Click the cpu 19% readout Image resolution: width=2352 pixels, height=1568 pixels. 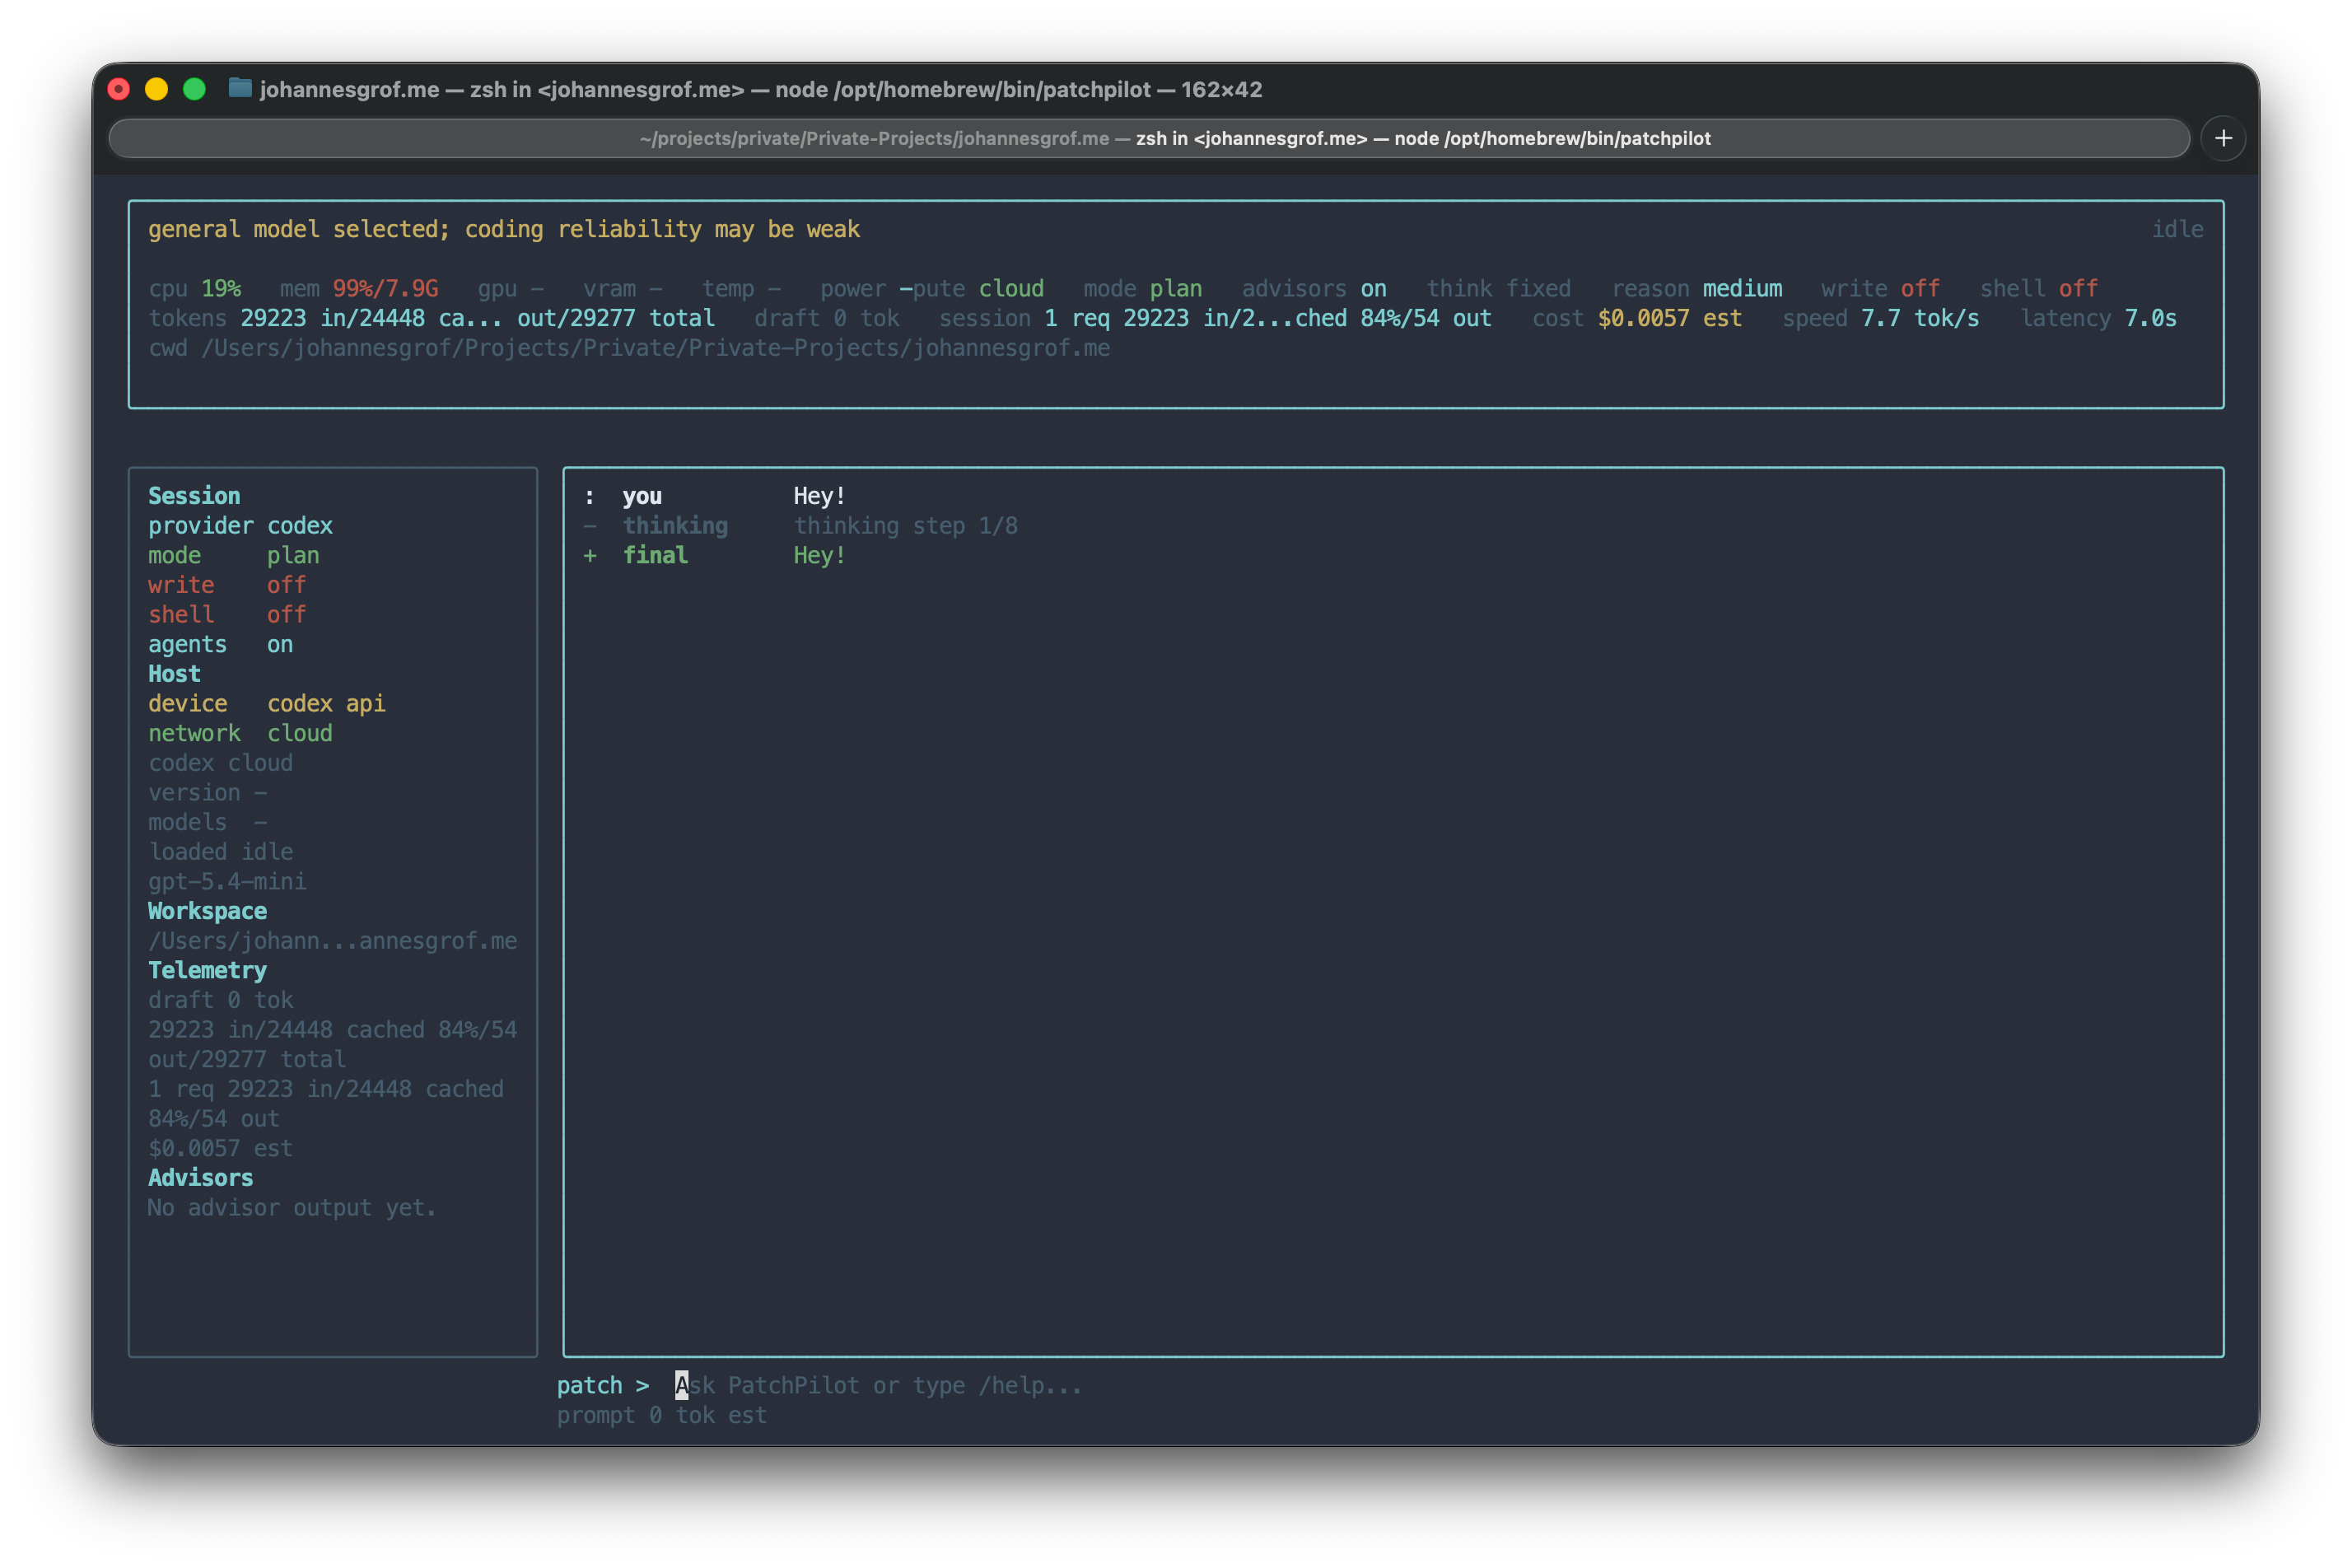[195, 288]
